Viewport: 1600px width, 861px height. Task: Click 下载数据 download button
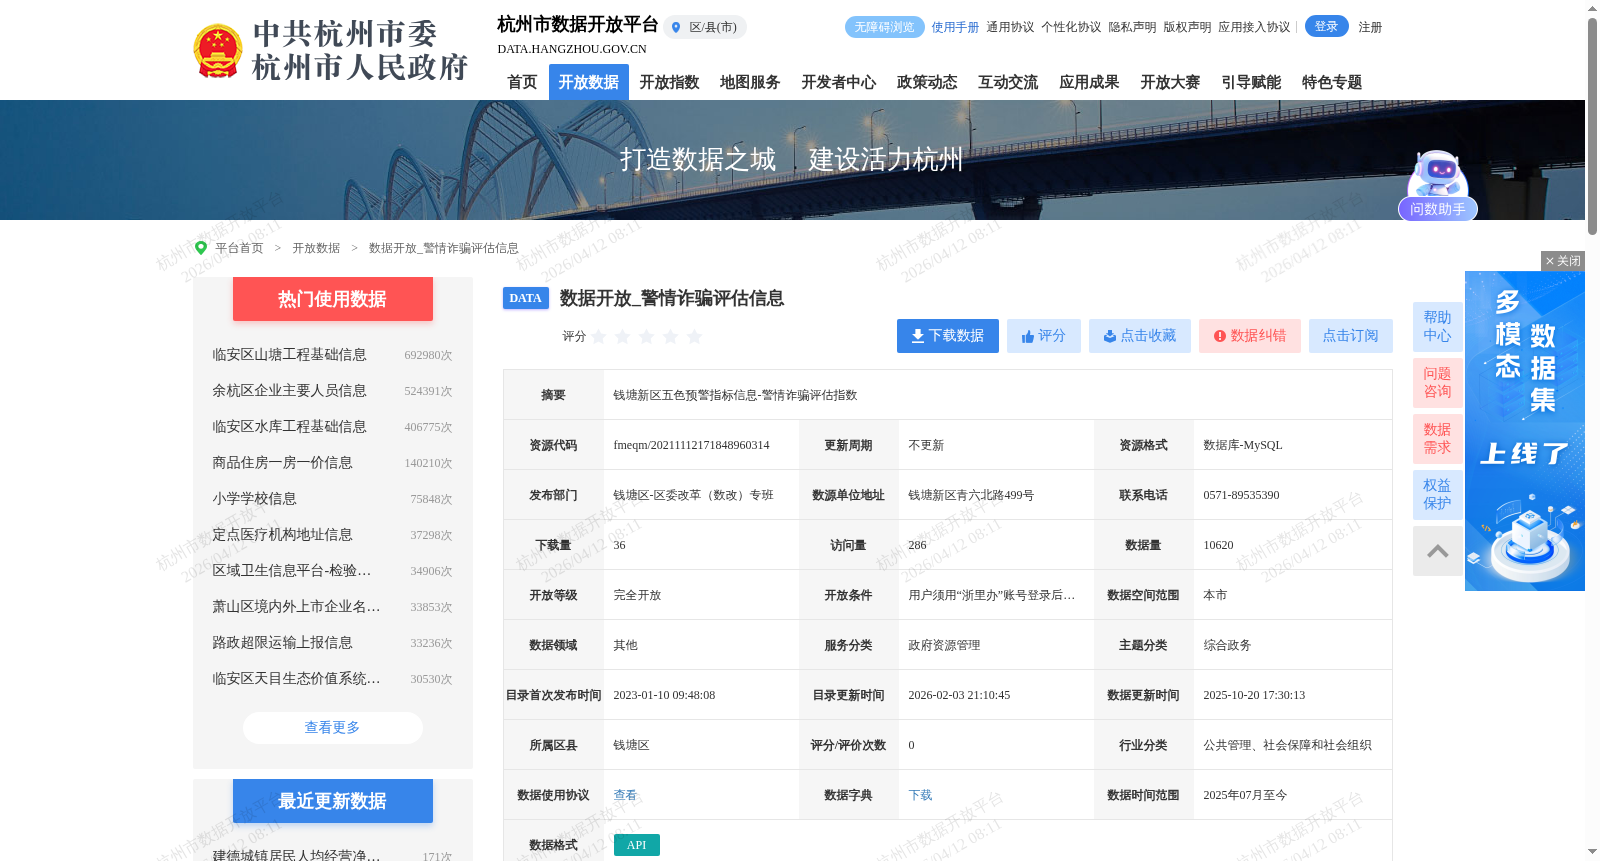pyautogui.click(x=948, y=336)
